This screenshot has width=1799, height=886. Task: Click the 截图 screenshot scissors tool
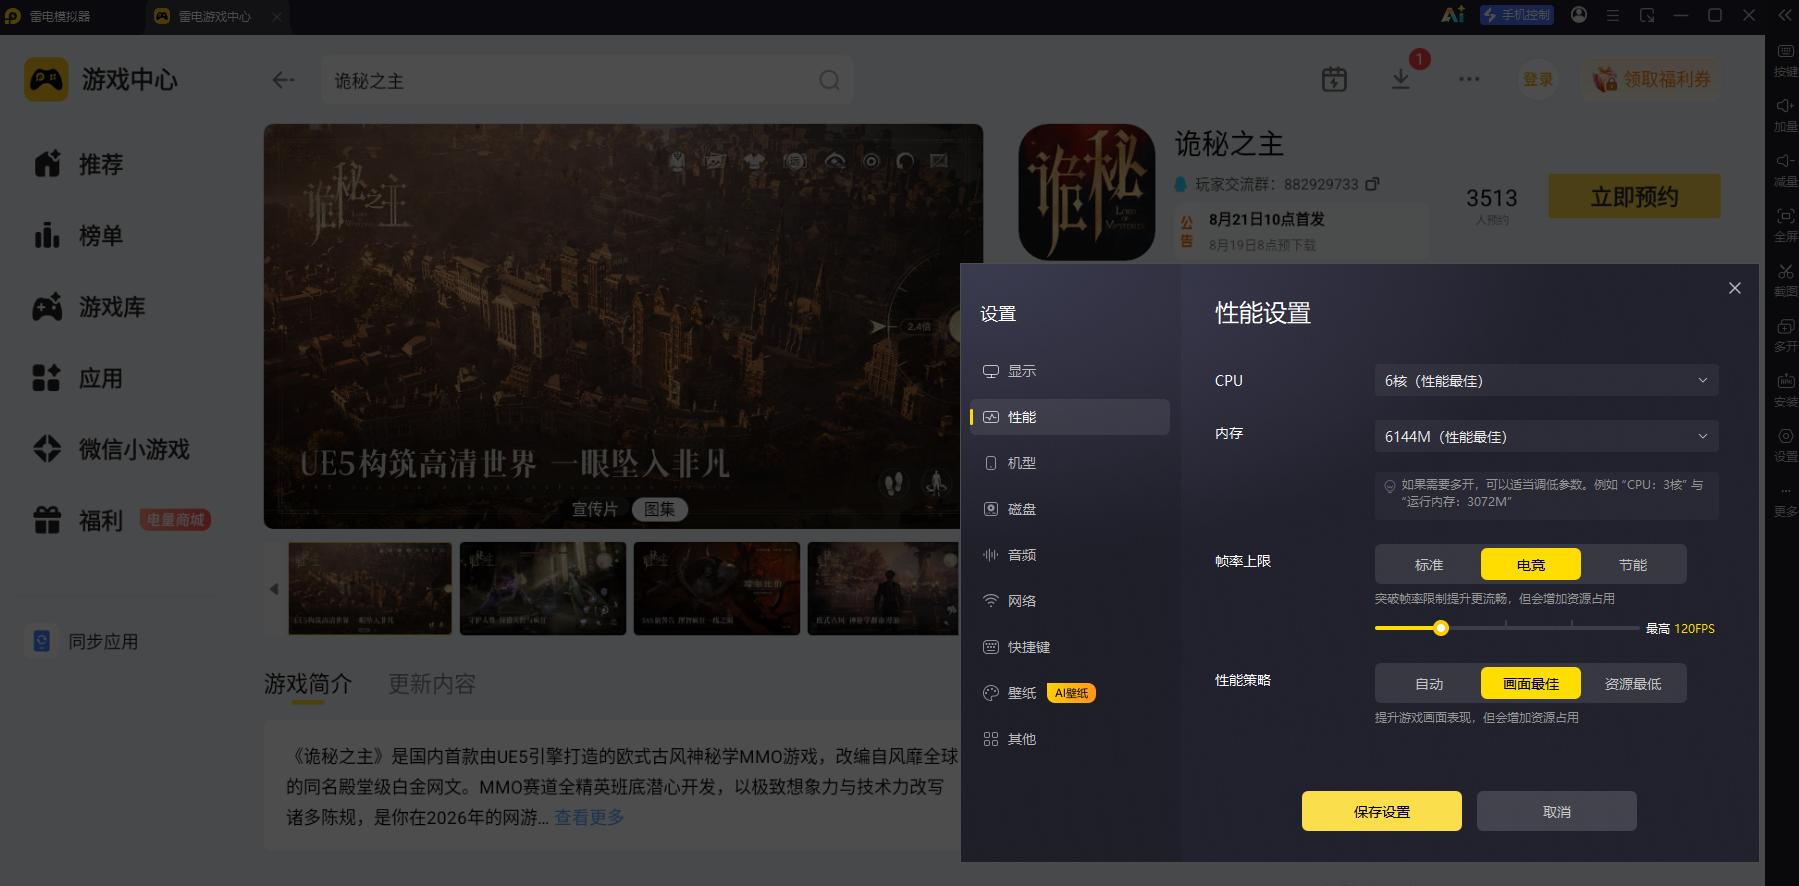1785,280
